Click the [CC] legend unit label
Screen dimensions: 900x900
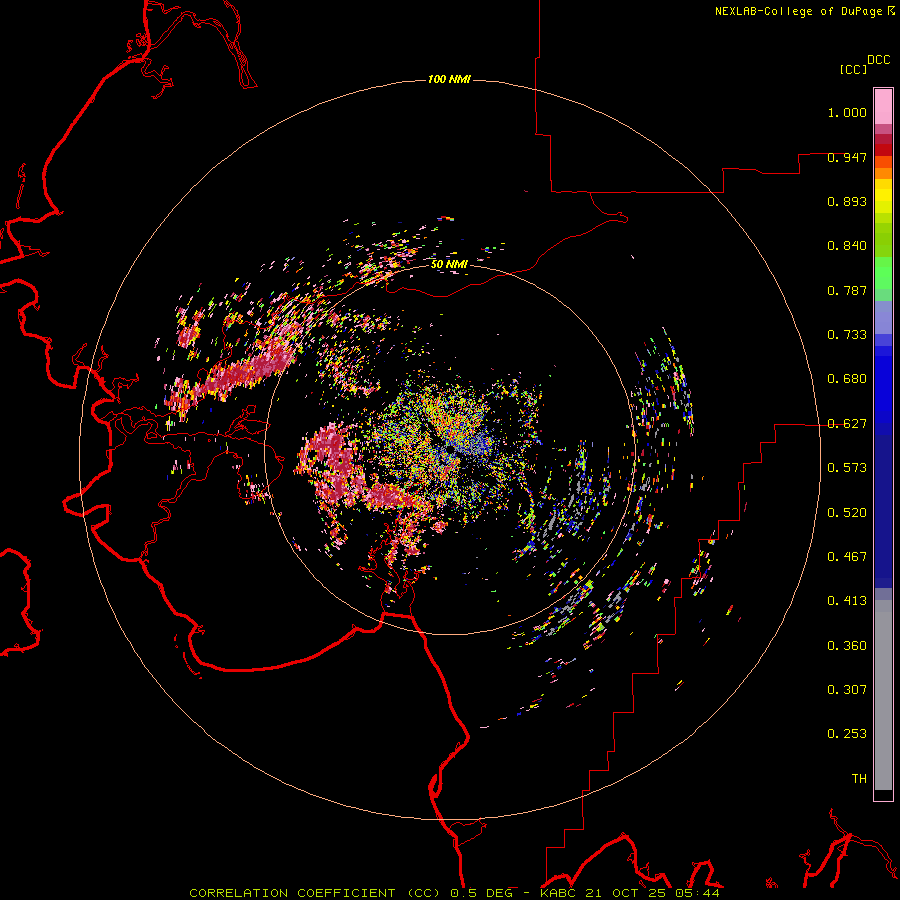pyautogui.click(x=854, y=69)
